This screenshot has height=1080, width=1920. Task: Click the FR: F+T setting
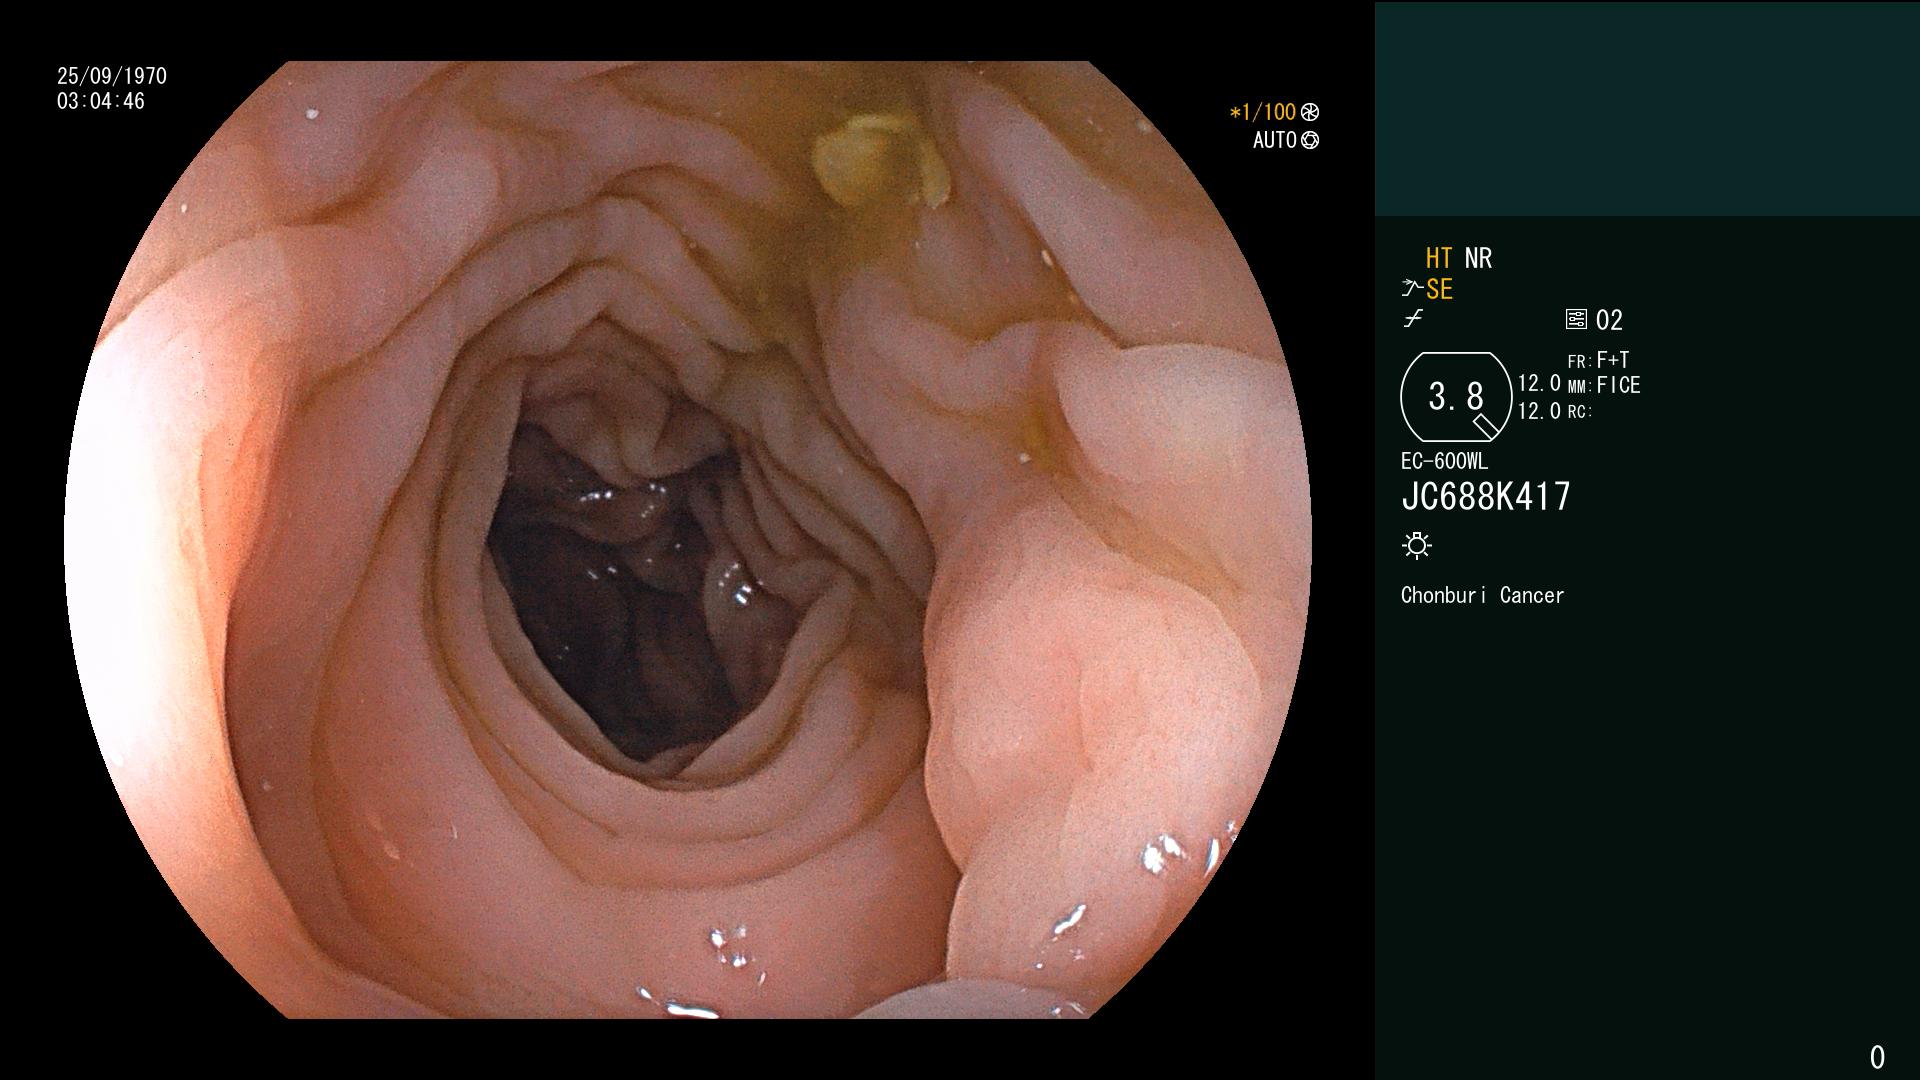click(1599, 360)
